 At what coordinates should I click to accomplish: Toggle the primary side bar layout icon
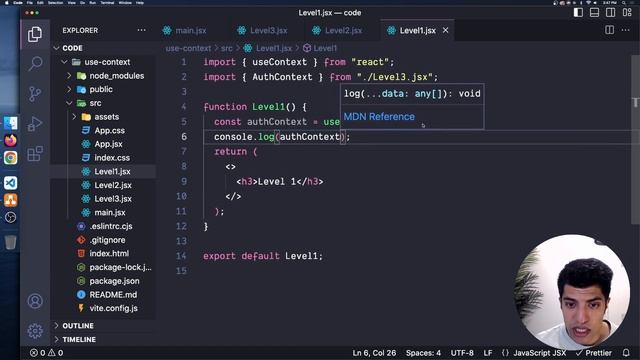point(578,13)
